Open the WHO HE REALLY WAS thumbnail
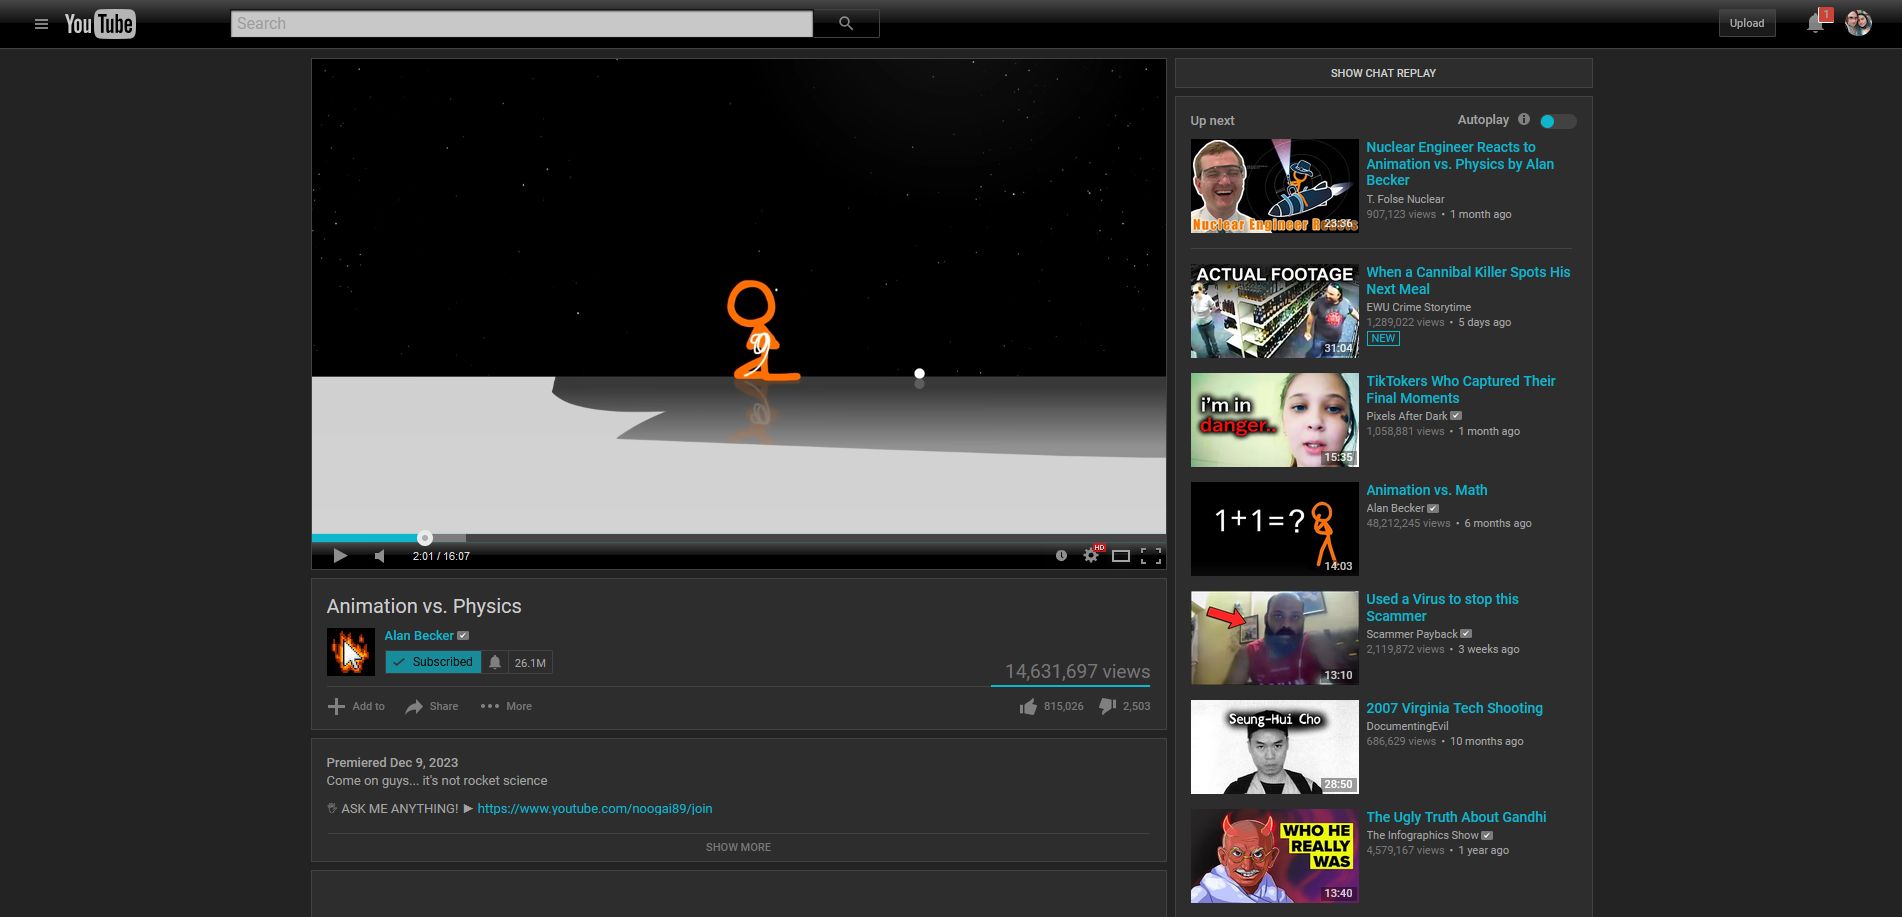 point(1274,856)
